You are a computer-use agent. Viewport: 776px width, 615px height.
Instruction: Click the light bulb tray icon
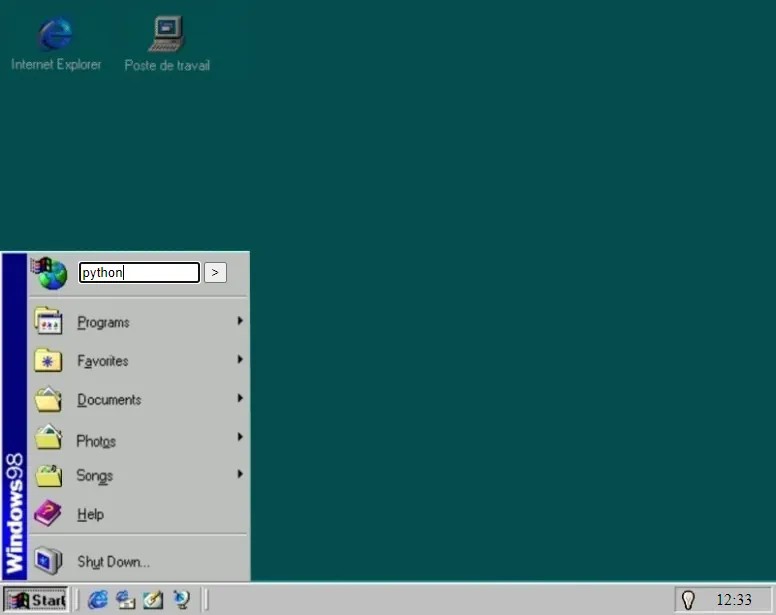coord(688,600)
